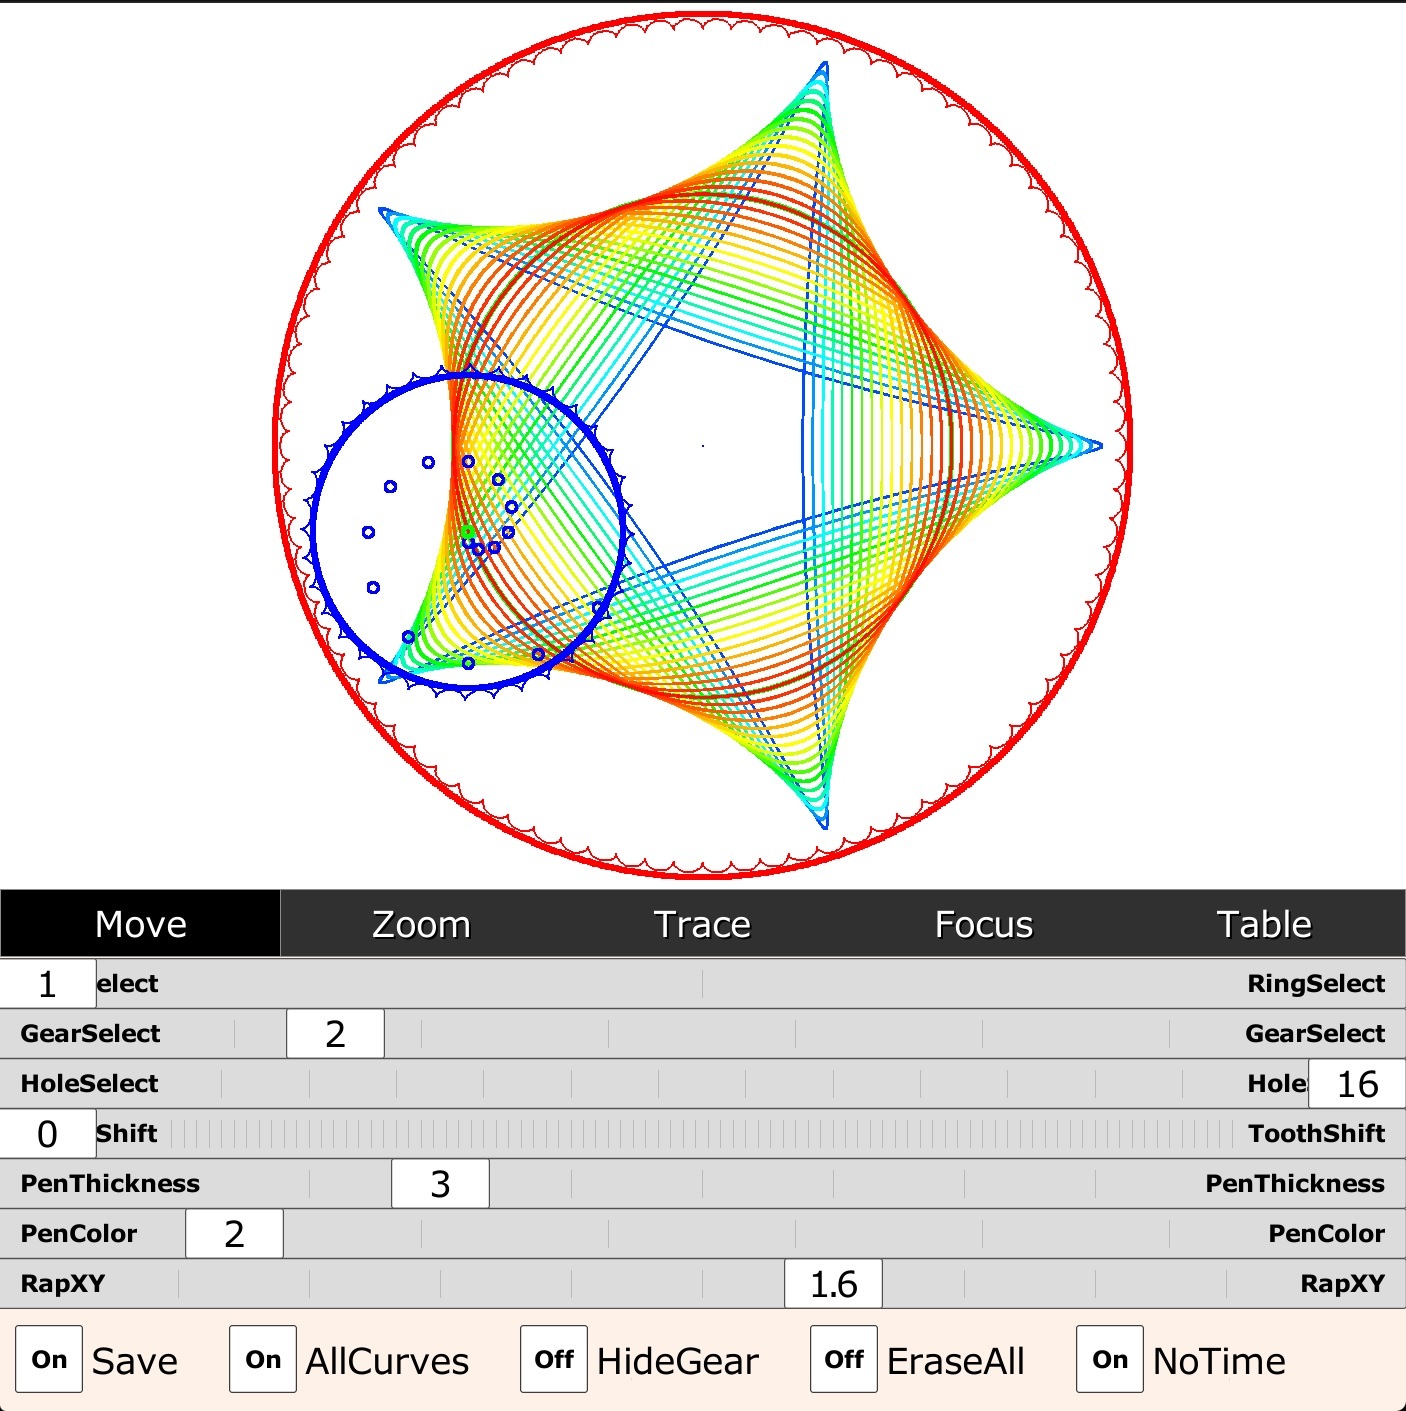The image size is (1406, 1411).
Task: Click the blue gear's circular rim
Action: [x=314, y=530]
